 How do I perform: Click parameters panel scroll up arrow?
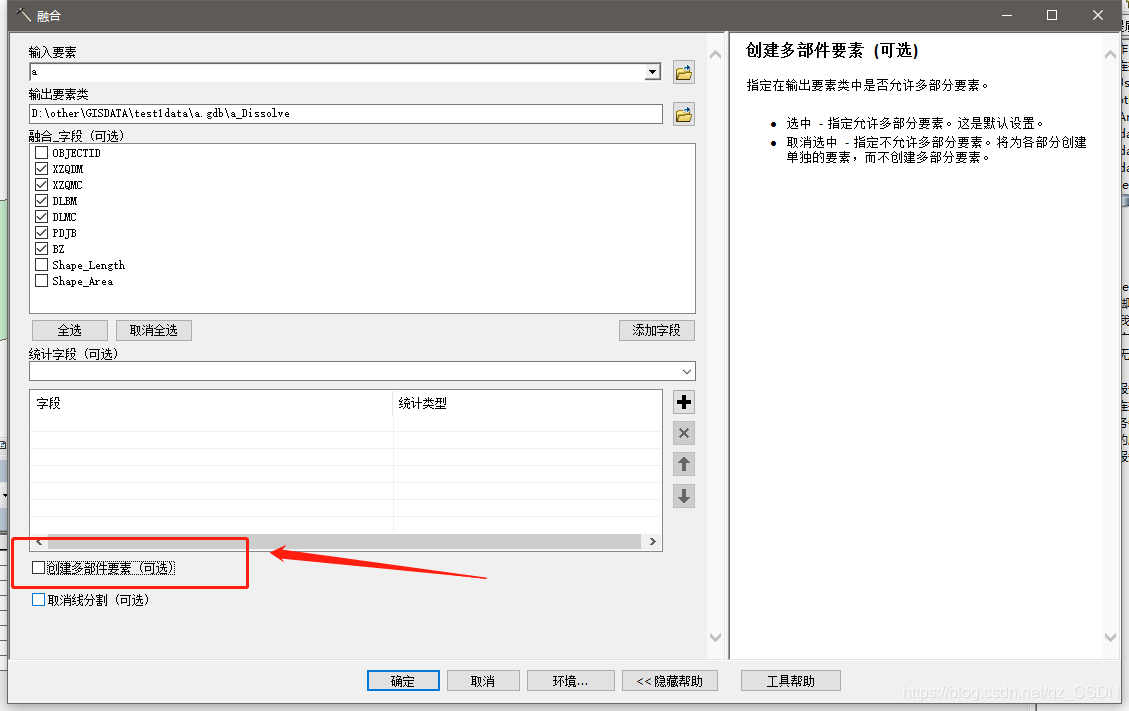pyautogui.click(x=715, y=55)
